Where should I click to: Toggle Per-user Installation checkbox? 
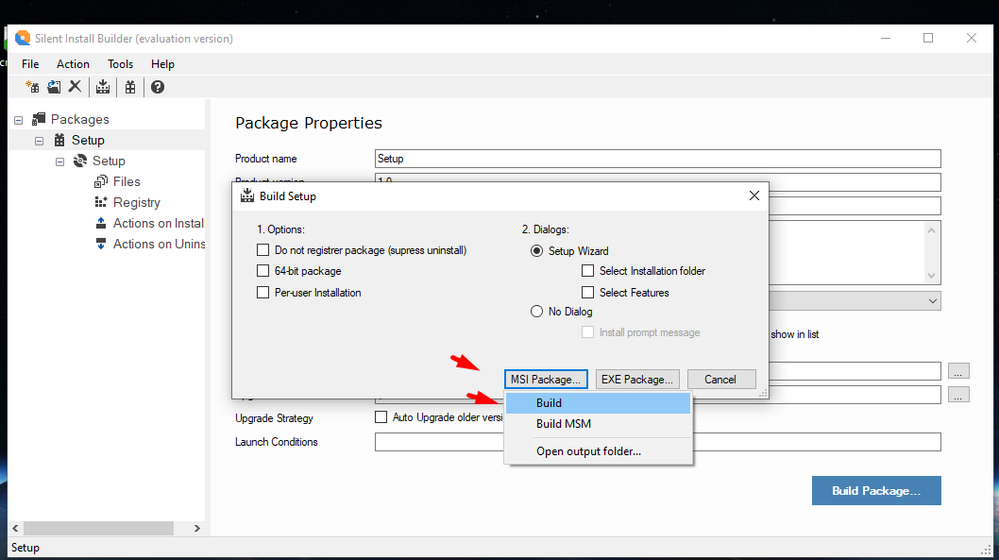tap(262, 292)
